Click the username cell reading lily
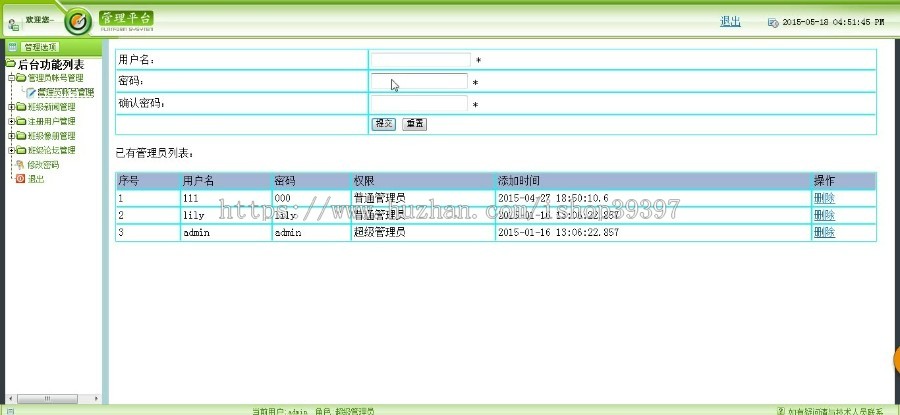Viewport: 900px width, 415px height. [x=226, y=215]
